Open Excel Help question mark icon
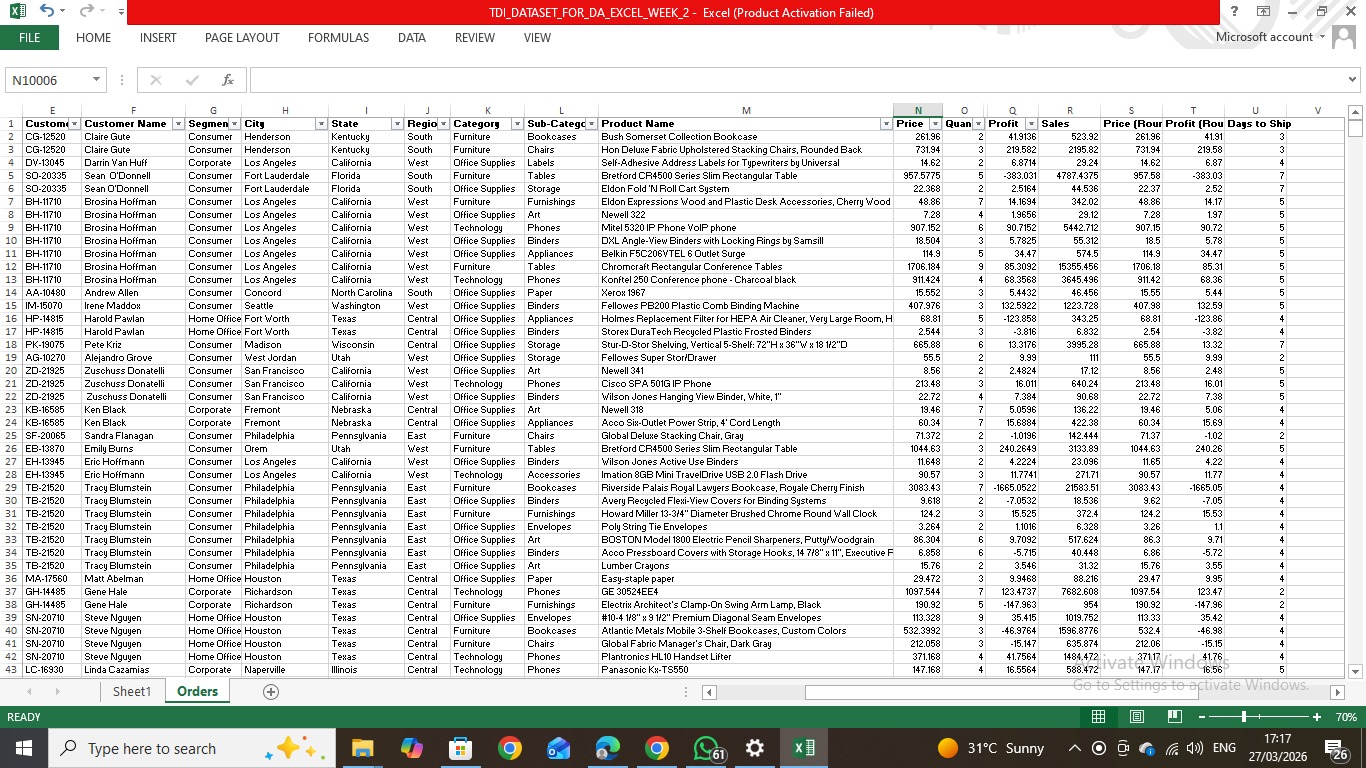 click(x=1234, y=12)
